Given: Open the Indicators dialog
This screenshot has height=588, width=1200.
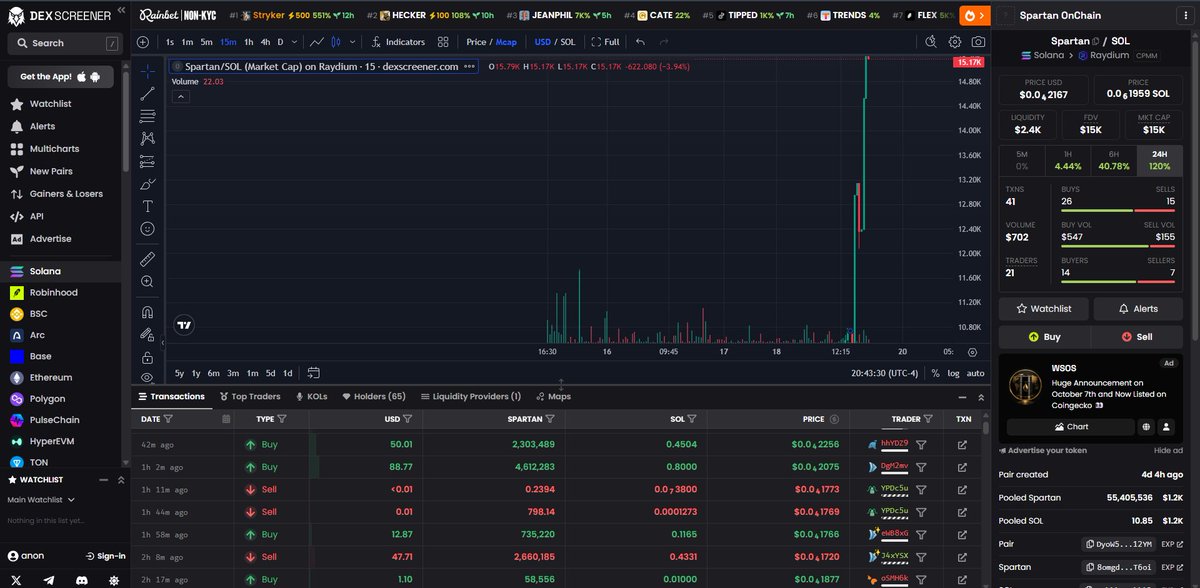Looking at the screenshot, I should coord(397,42).
